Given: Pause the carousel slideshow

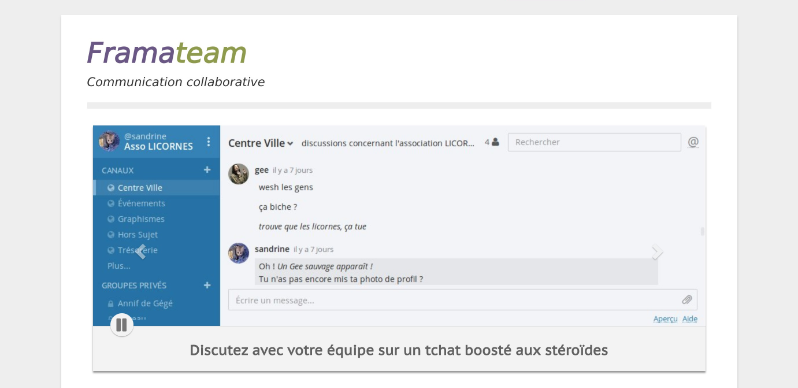Looking at the screenshot, I should 122,325.
